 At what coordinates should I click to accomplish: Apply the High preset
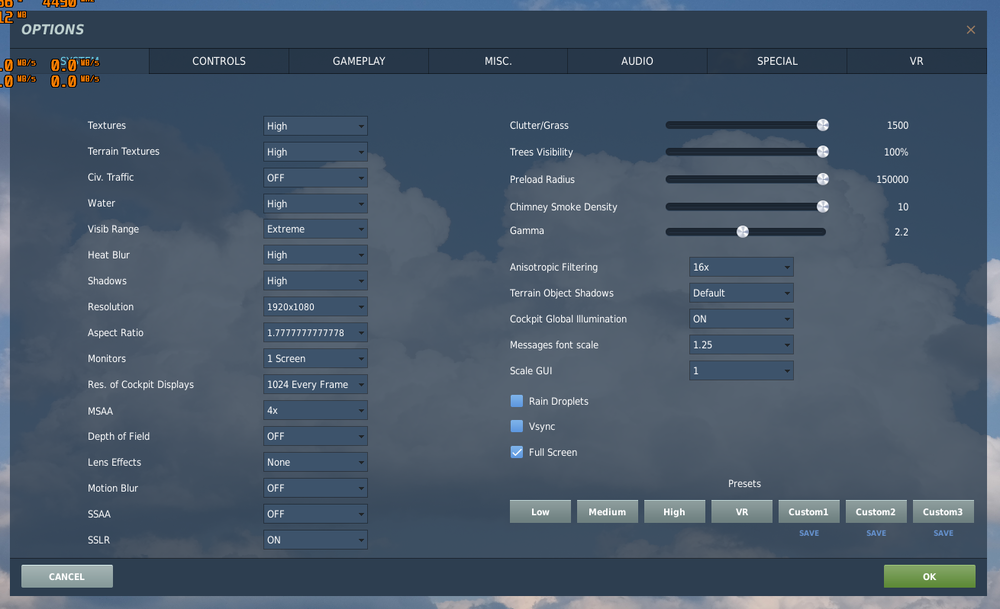[674, 511]
